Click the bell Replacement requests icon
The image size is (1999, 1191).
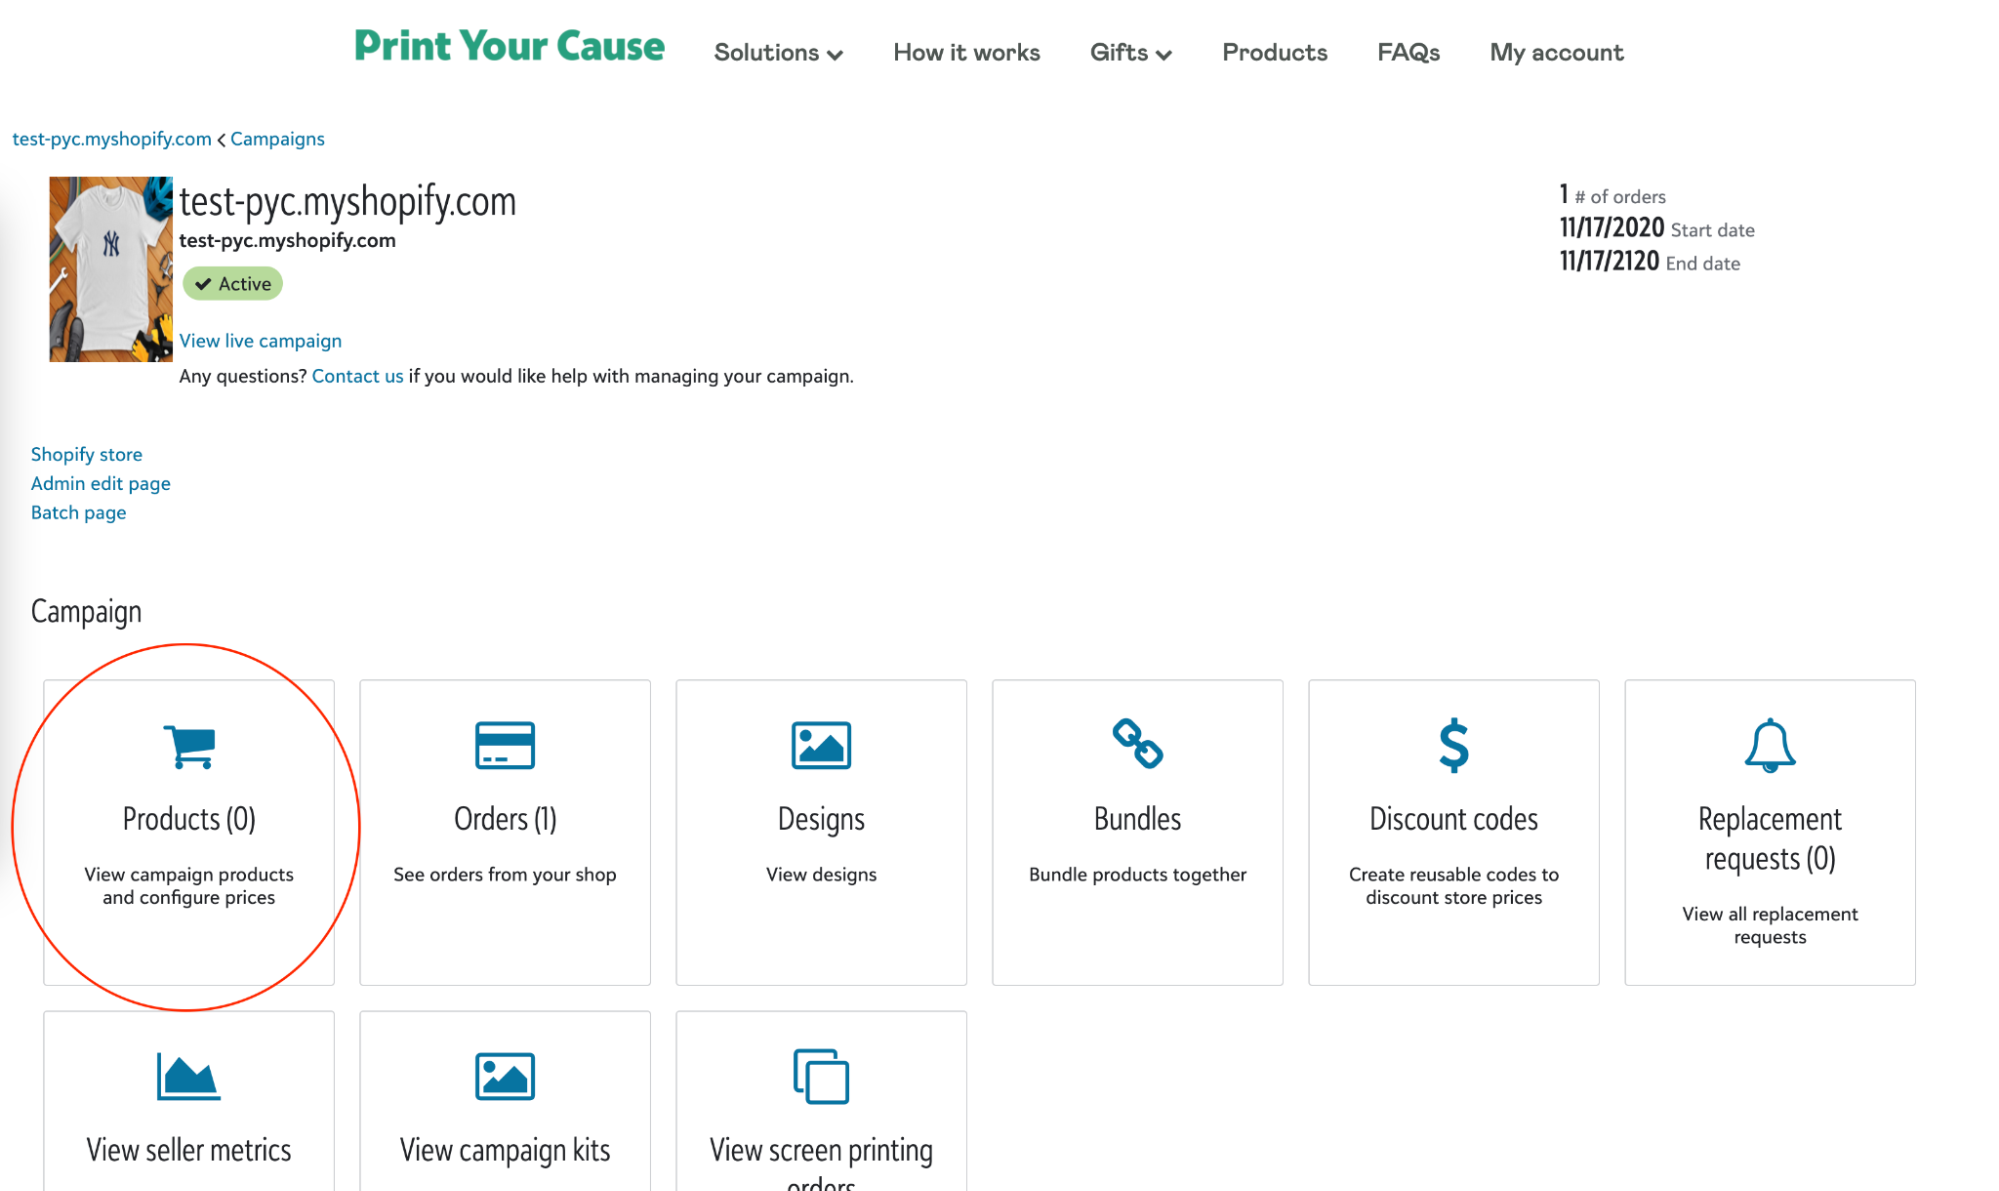pyautogui.click(x=1769, y=746)
